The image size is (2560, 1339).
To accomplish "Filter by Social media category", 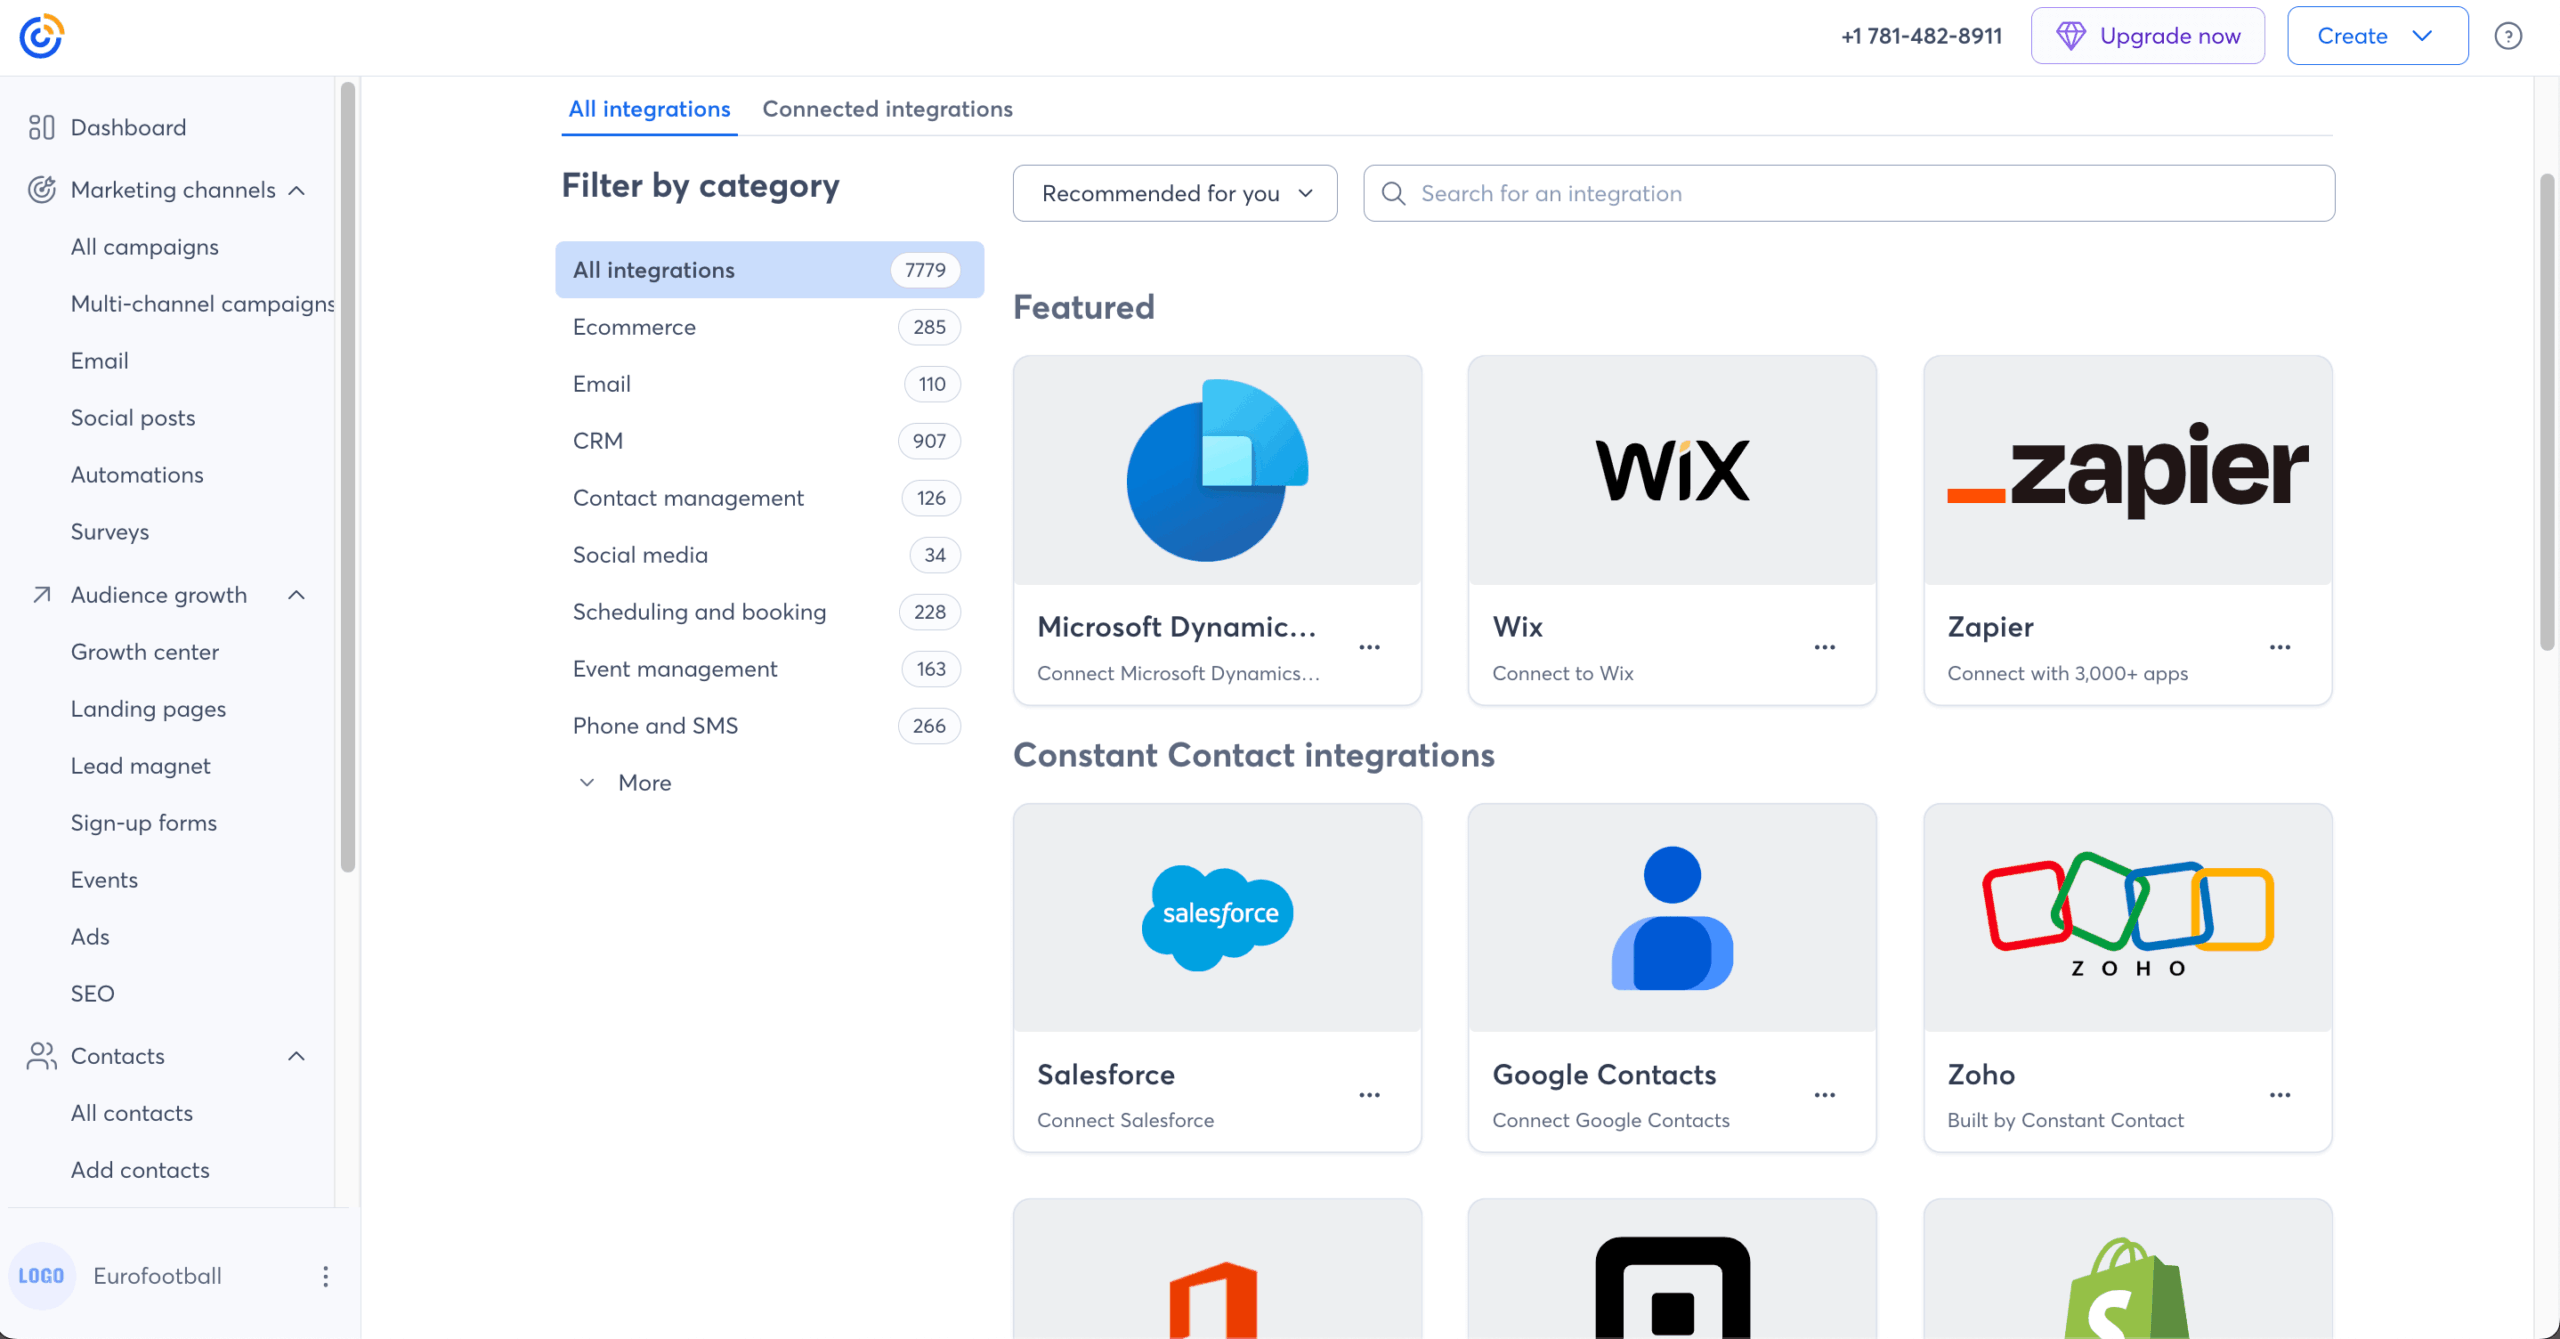I will [x=769, y=555].
